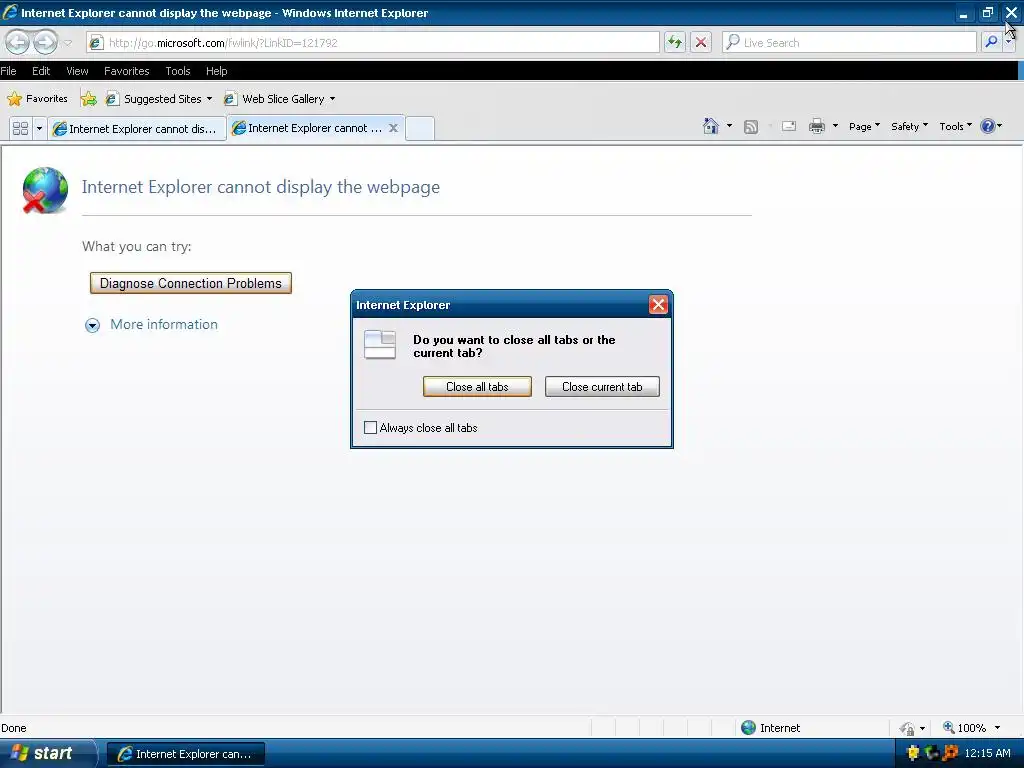The height and width of the screenshot is (768, 1024).
Task: Click the orange tray notification icon
Action: (950, 753)
